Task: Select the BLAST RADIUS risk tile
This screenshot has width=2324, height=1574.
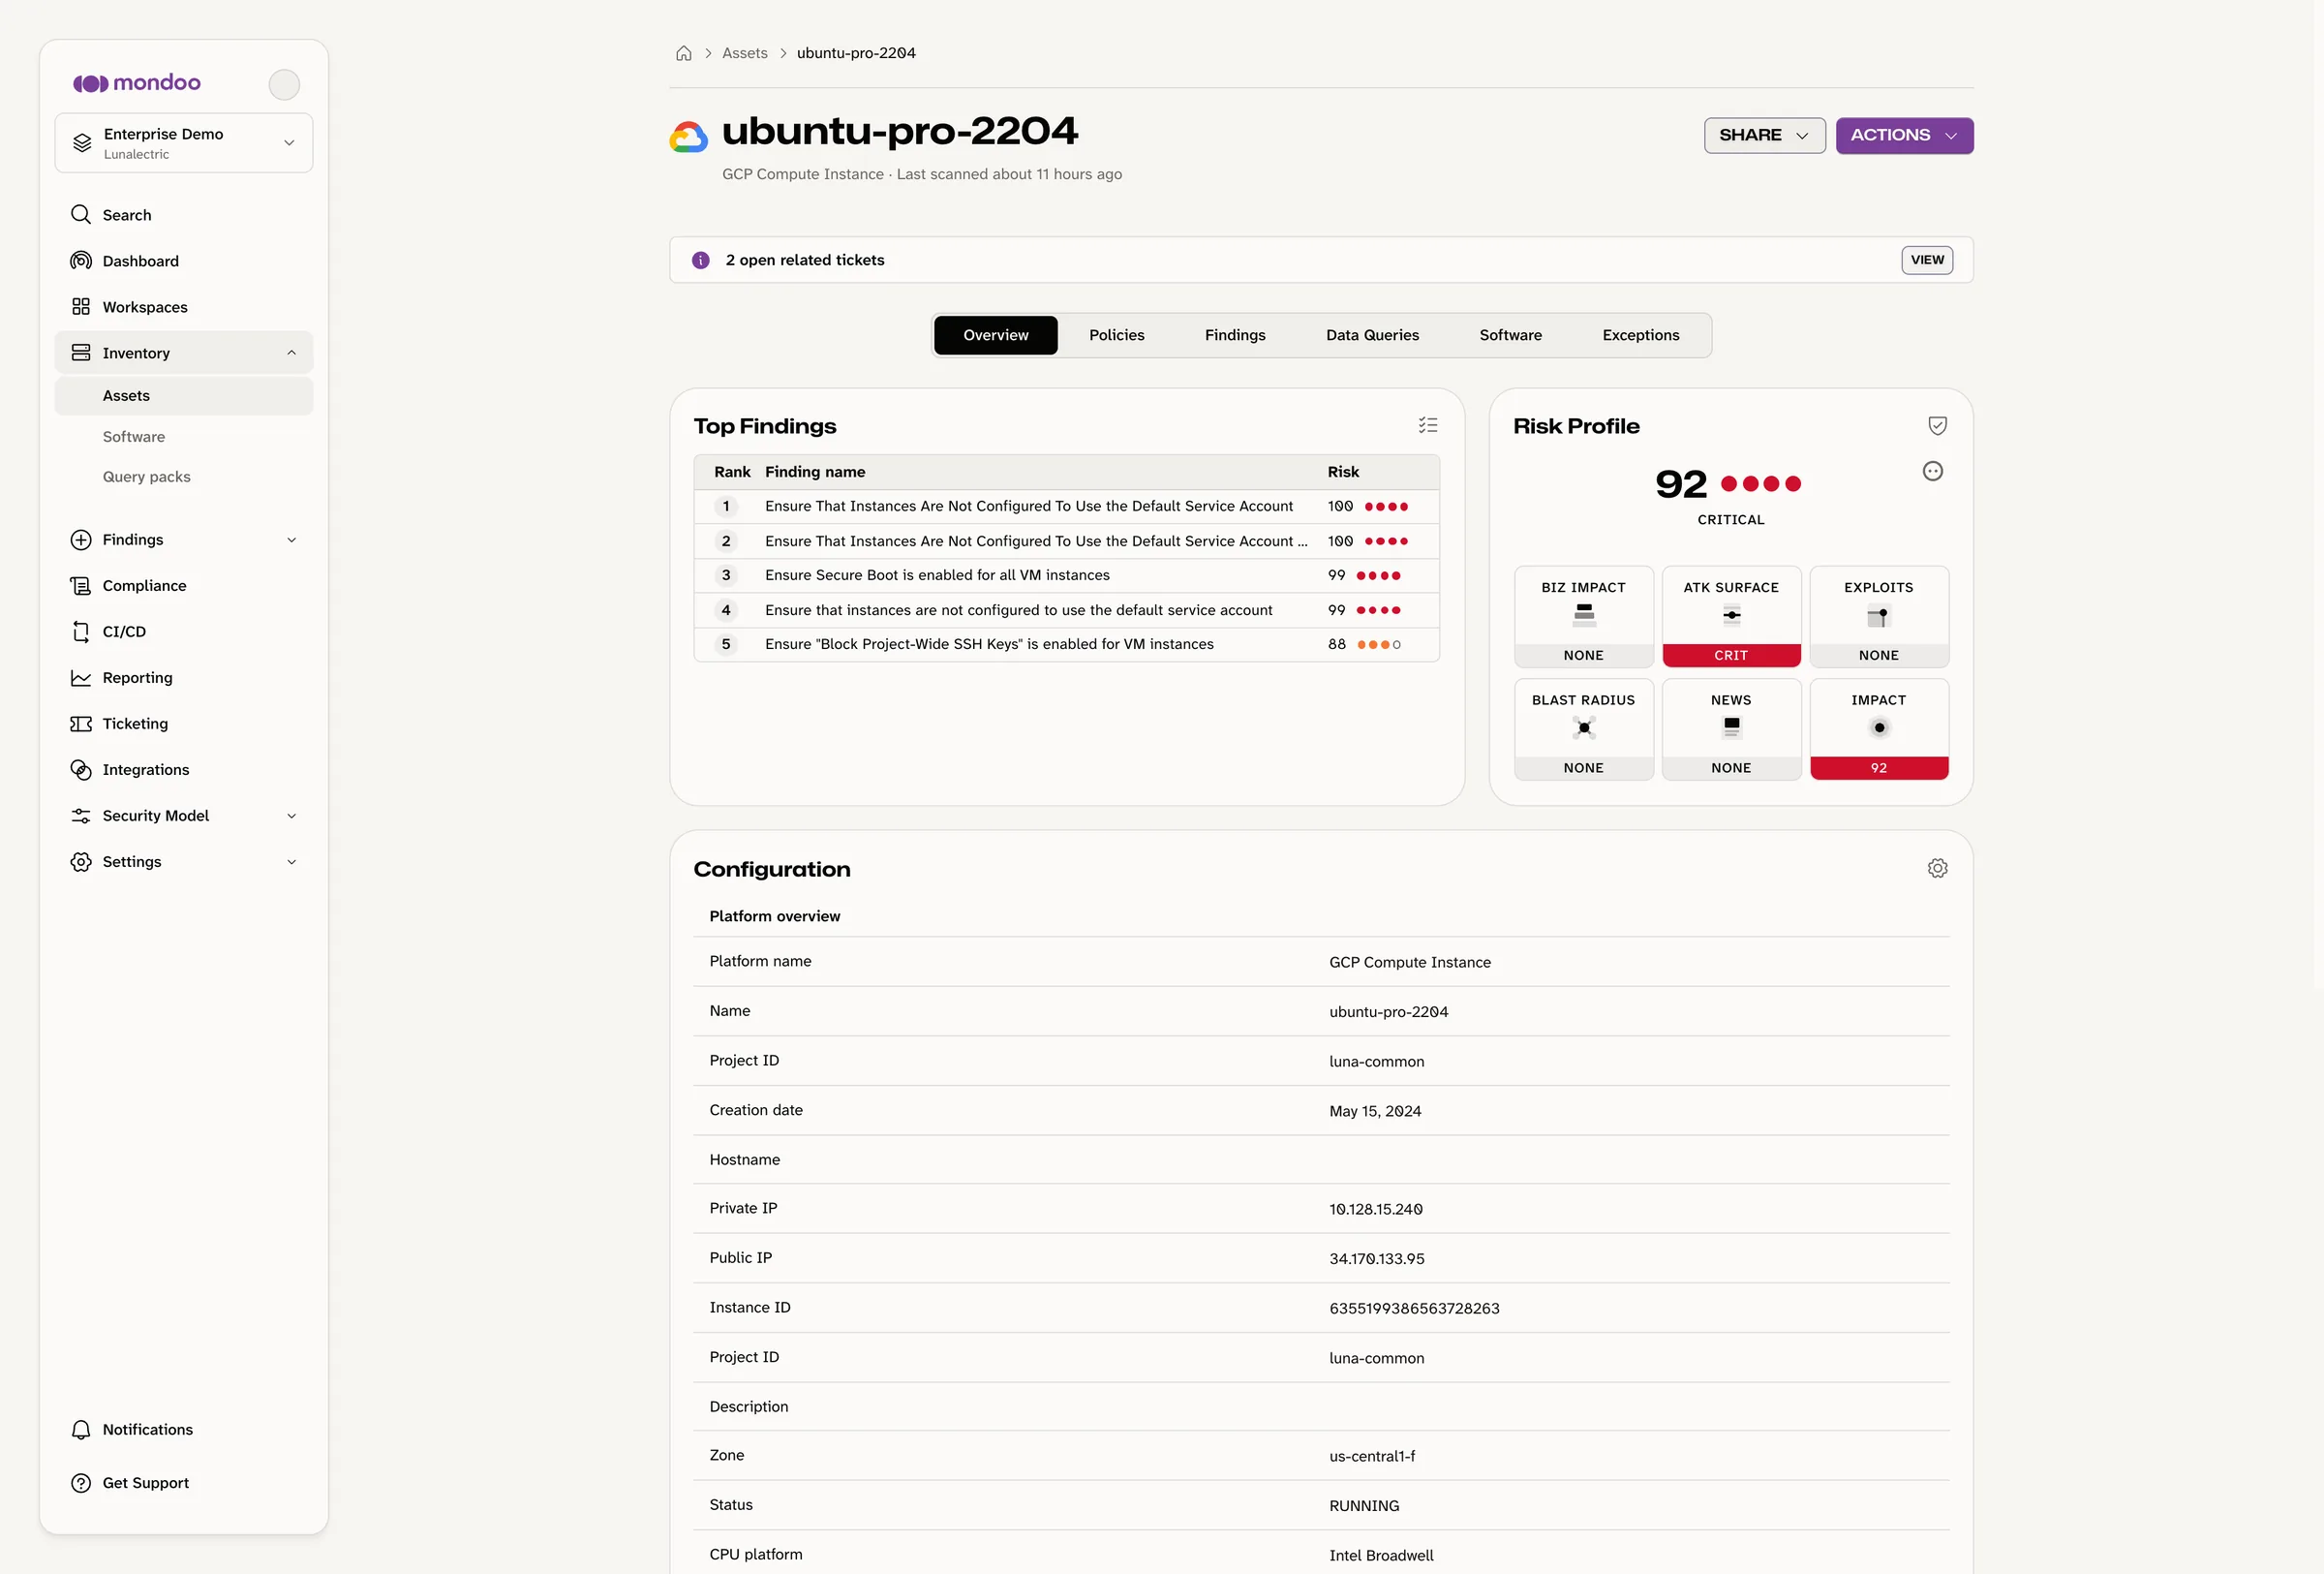Action: 1583,729
